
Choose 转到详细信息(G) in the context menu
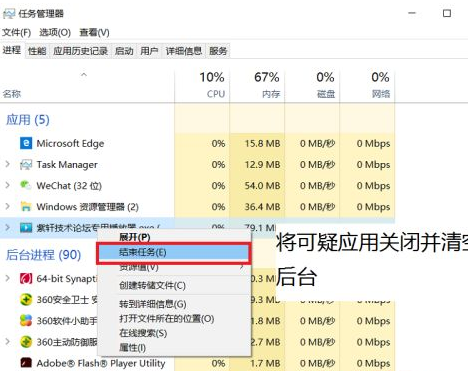coord(174,304)
